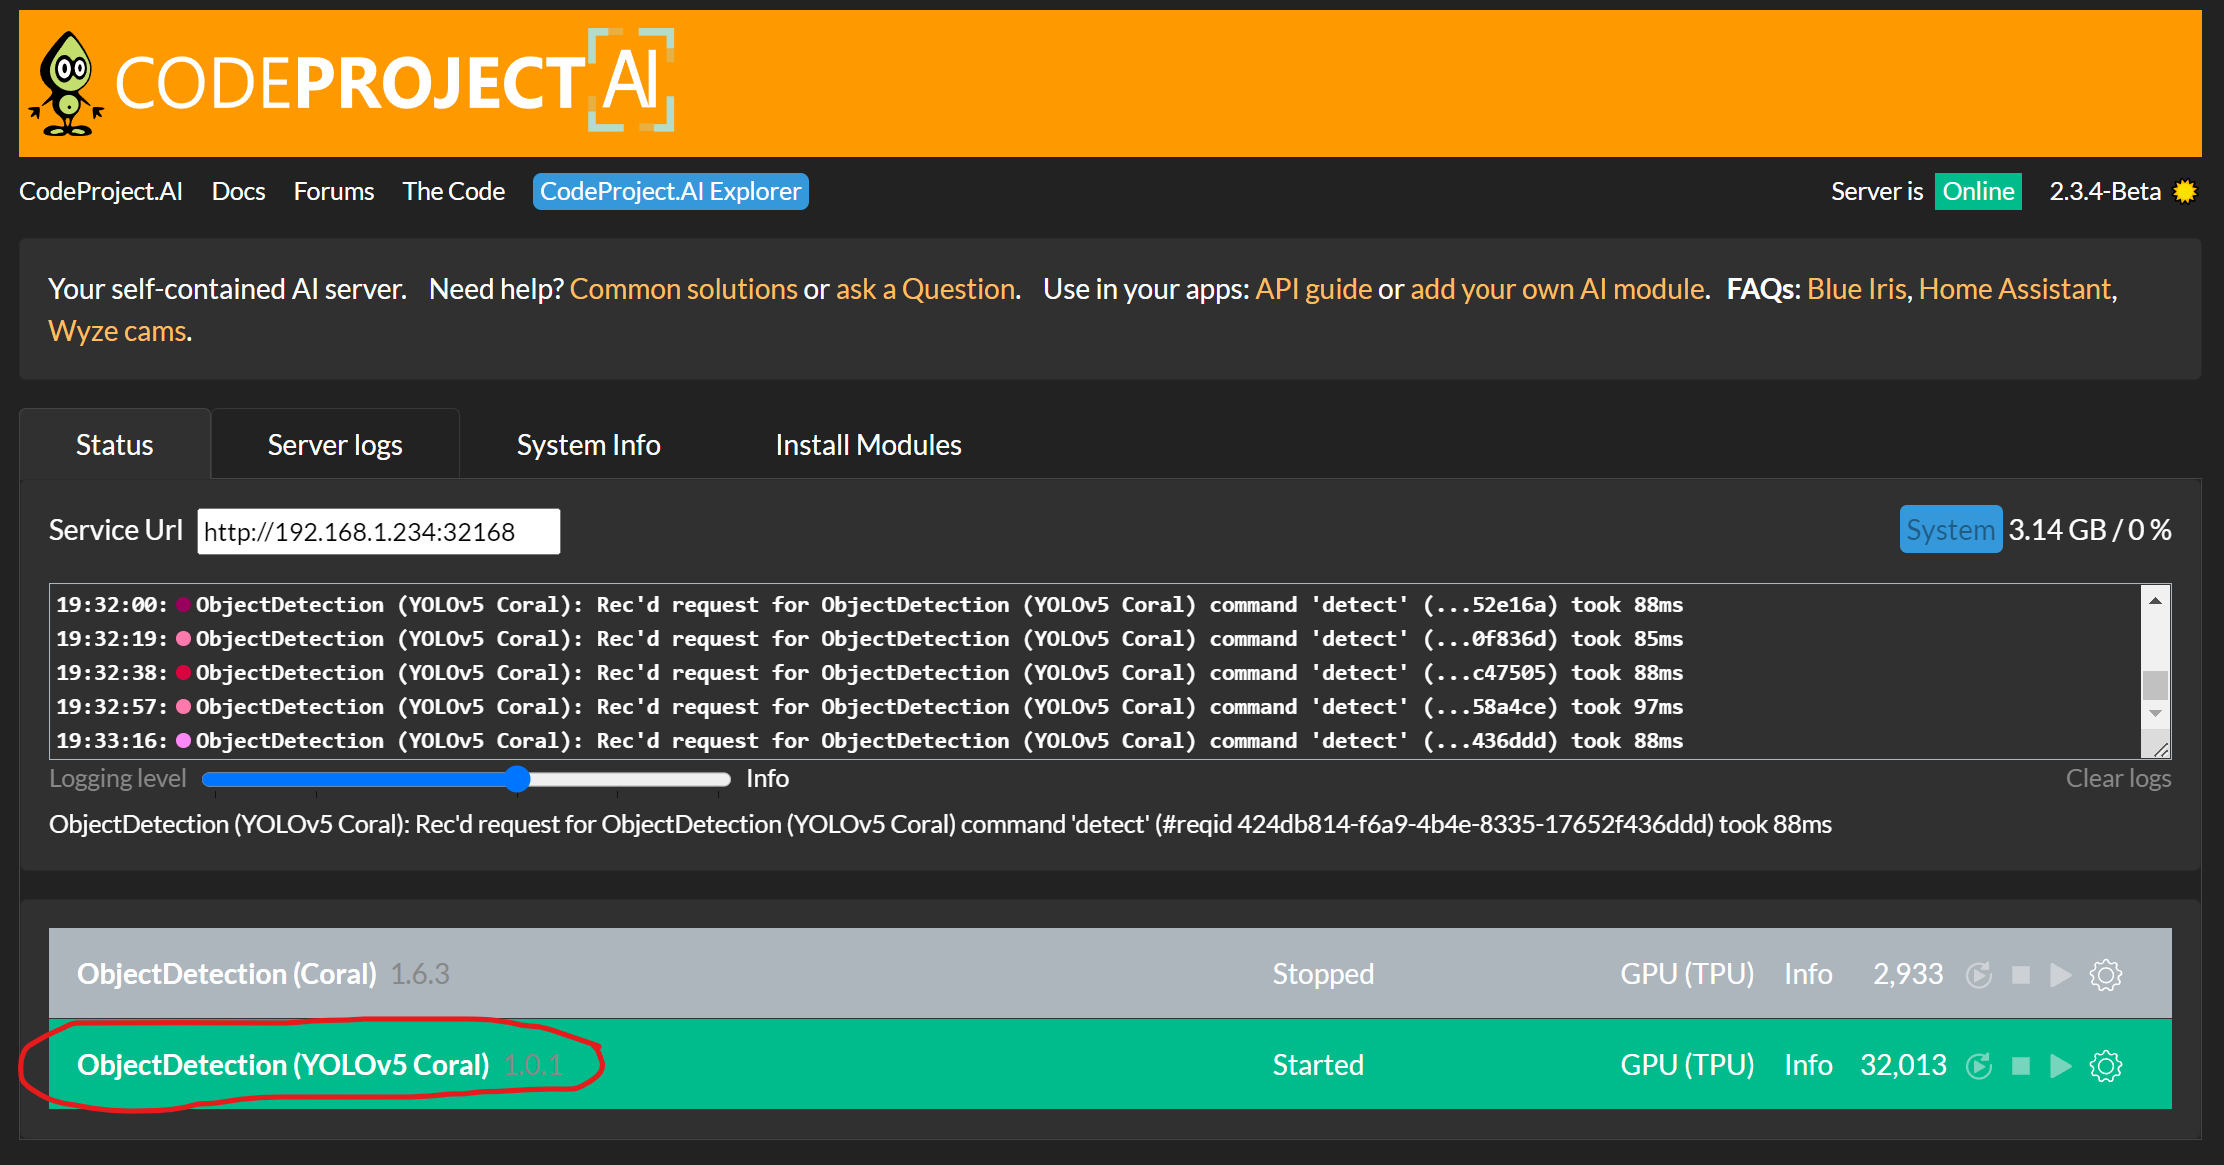Select the ObjectDetection (Coral) module name

[x=227, y=974]
